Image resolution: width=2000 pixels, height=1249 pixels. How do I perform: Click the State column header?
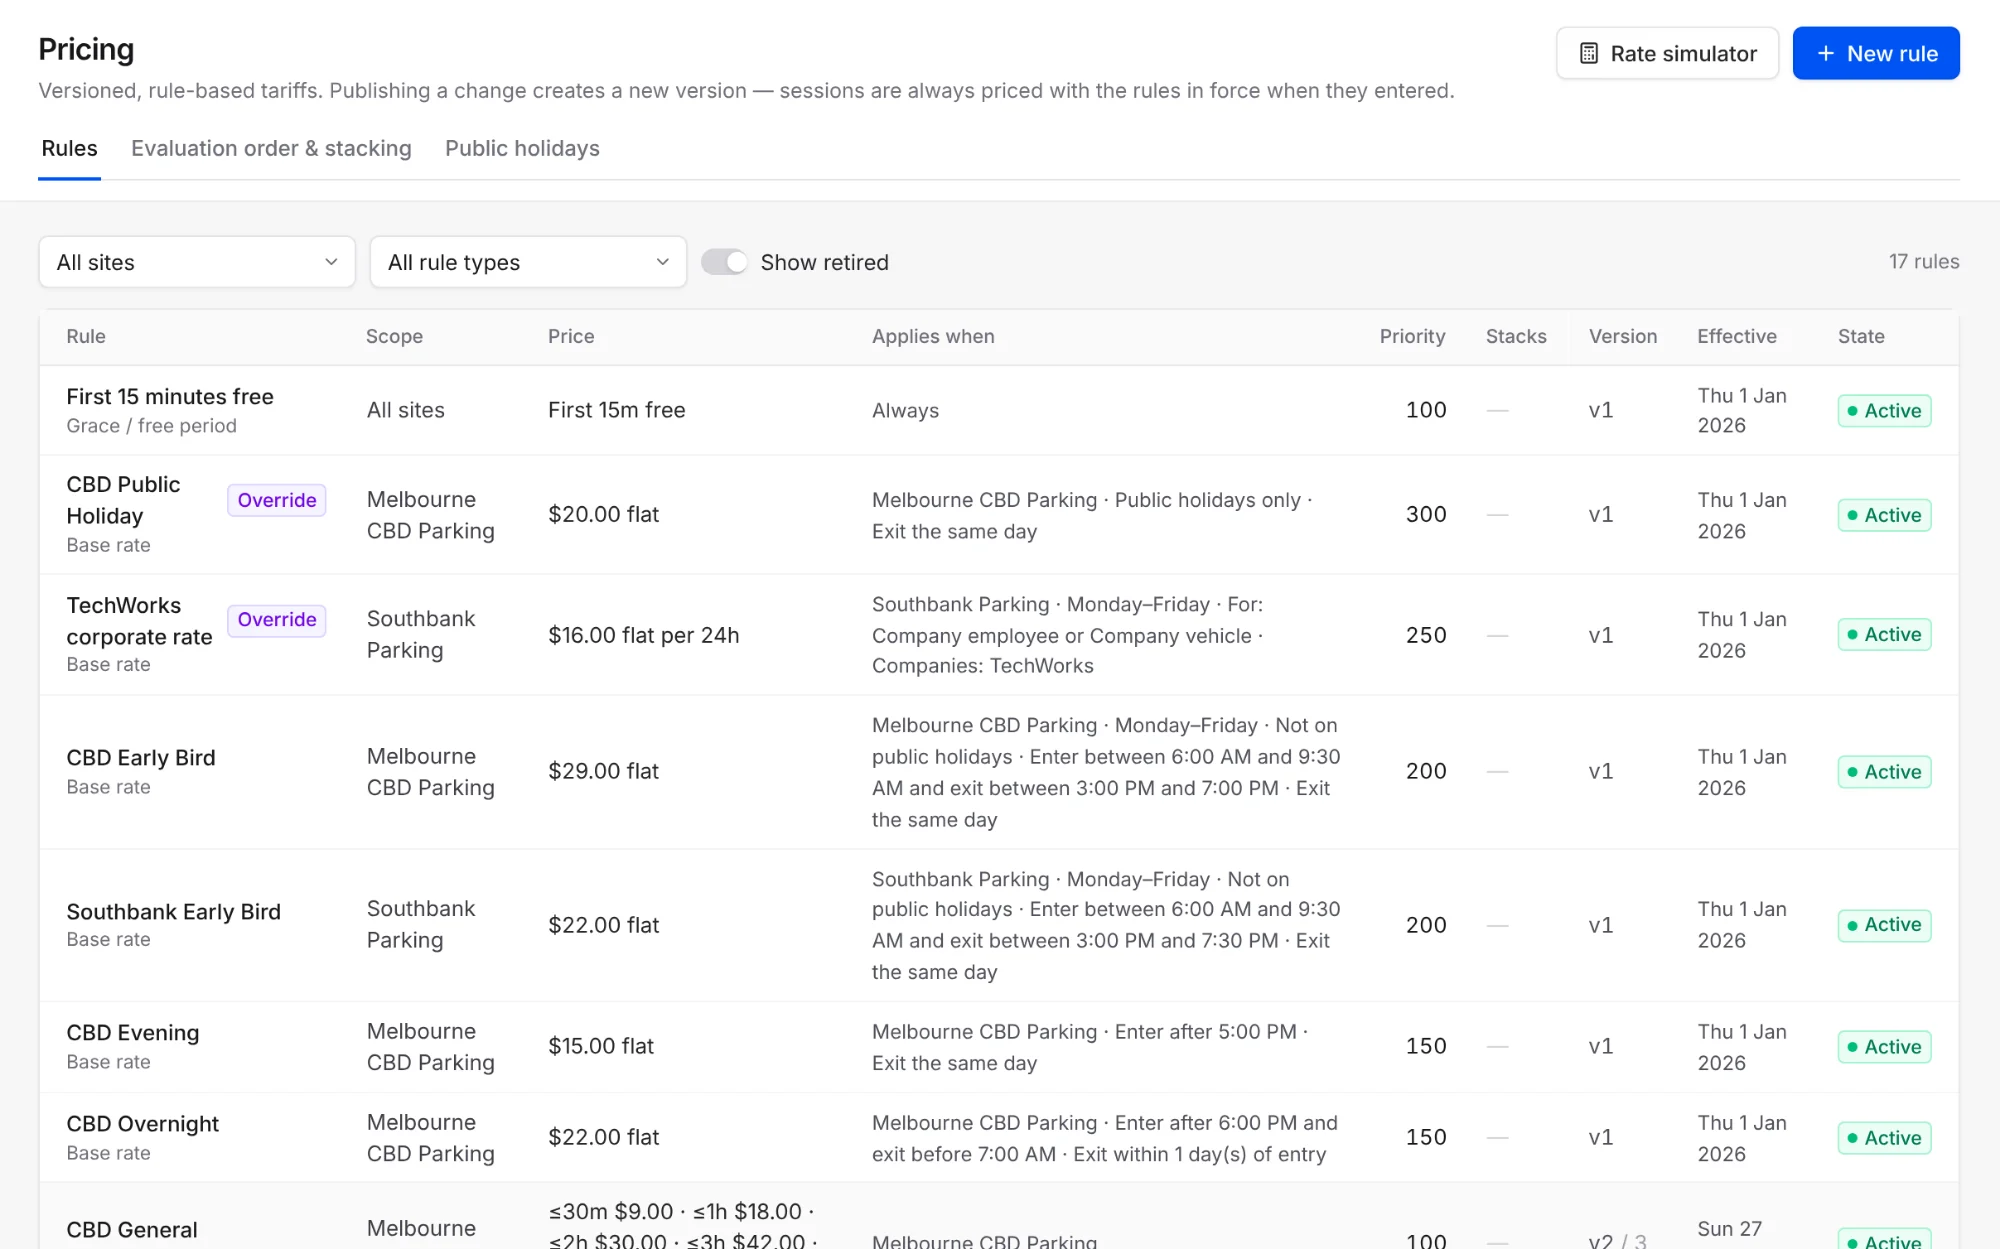1861,336
